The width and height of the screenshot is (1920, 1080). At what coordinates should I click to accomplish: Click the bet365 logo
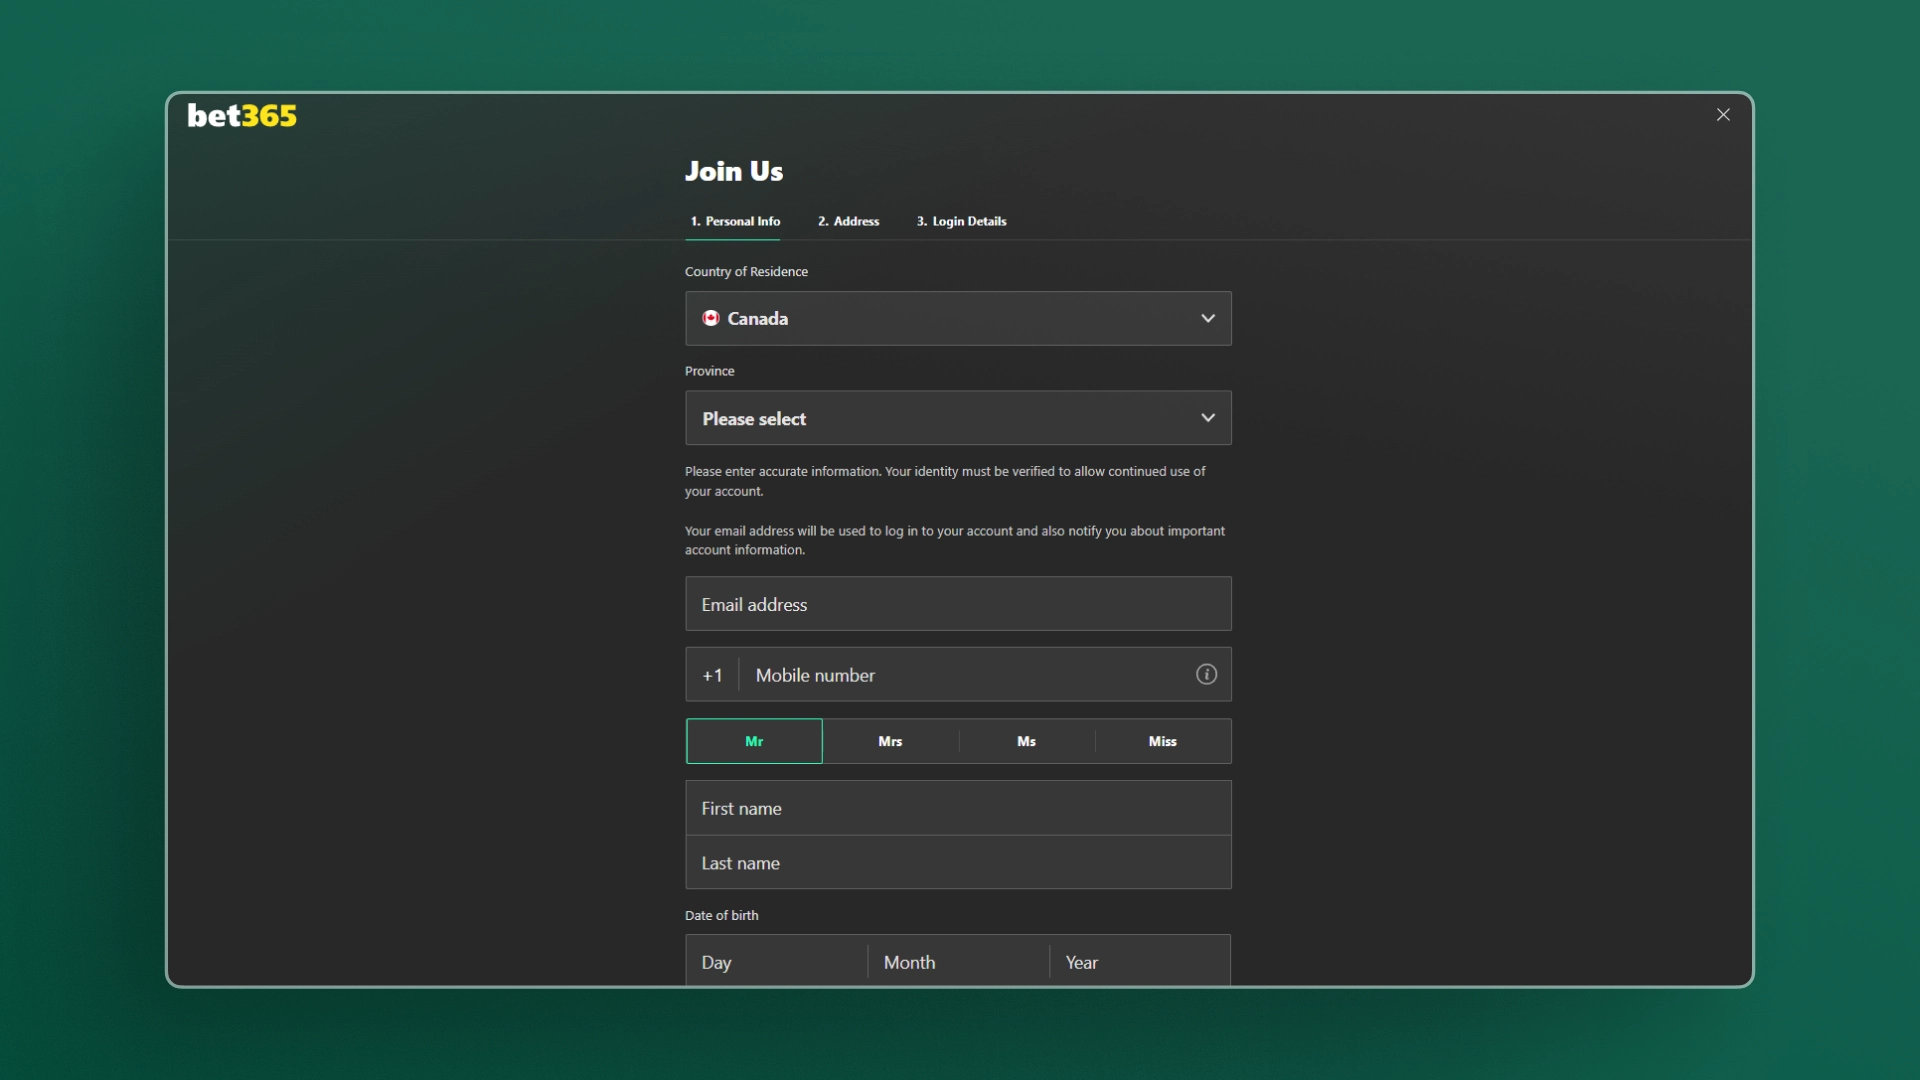tap(242, 116)
